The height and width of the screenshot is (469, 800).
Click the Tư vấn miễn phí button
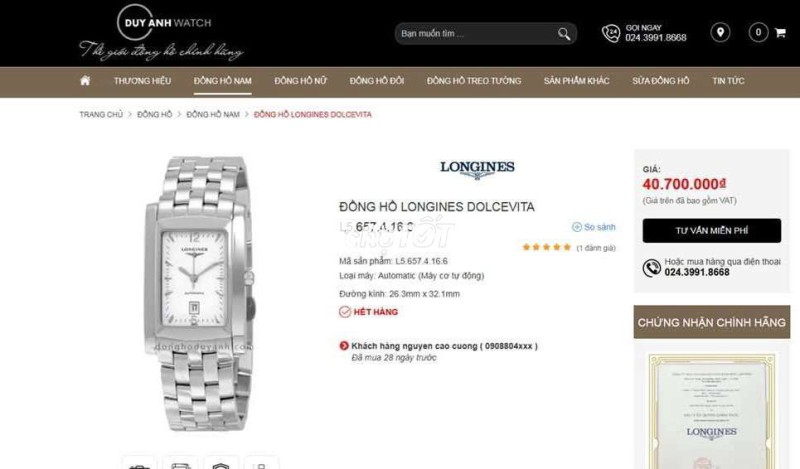click(x=712, y=231)
